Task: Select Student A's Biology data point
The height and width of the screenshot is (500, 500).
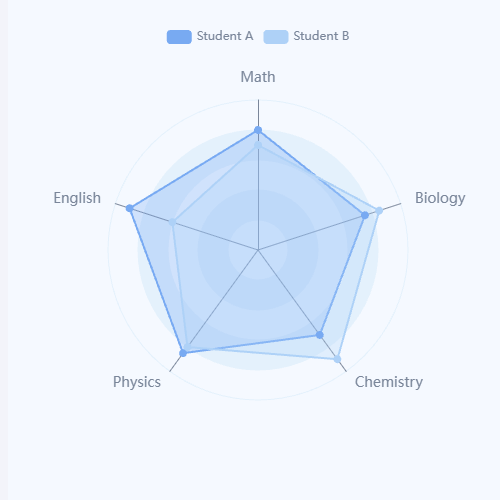Action: tap(365, 215)
